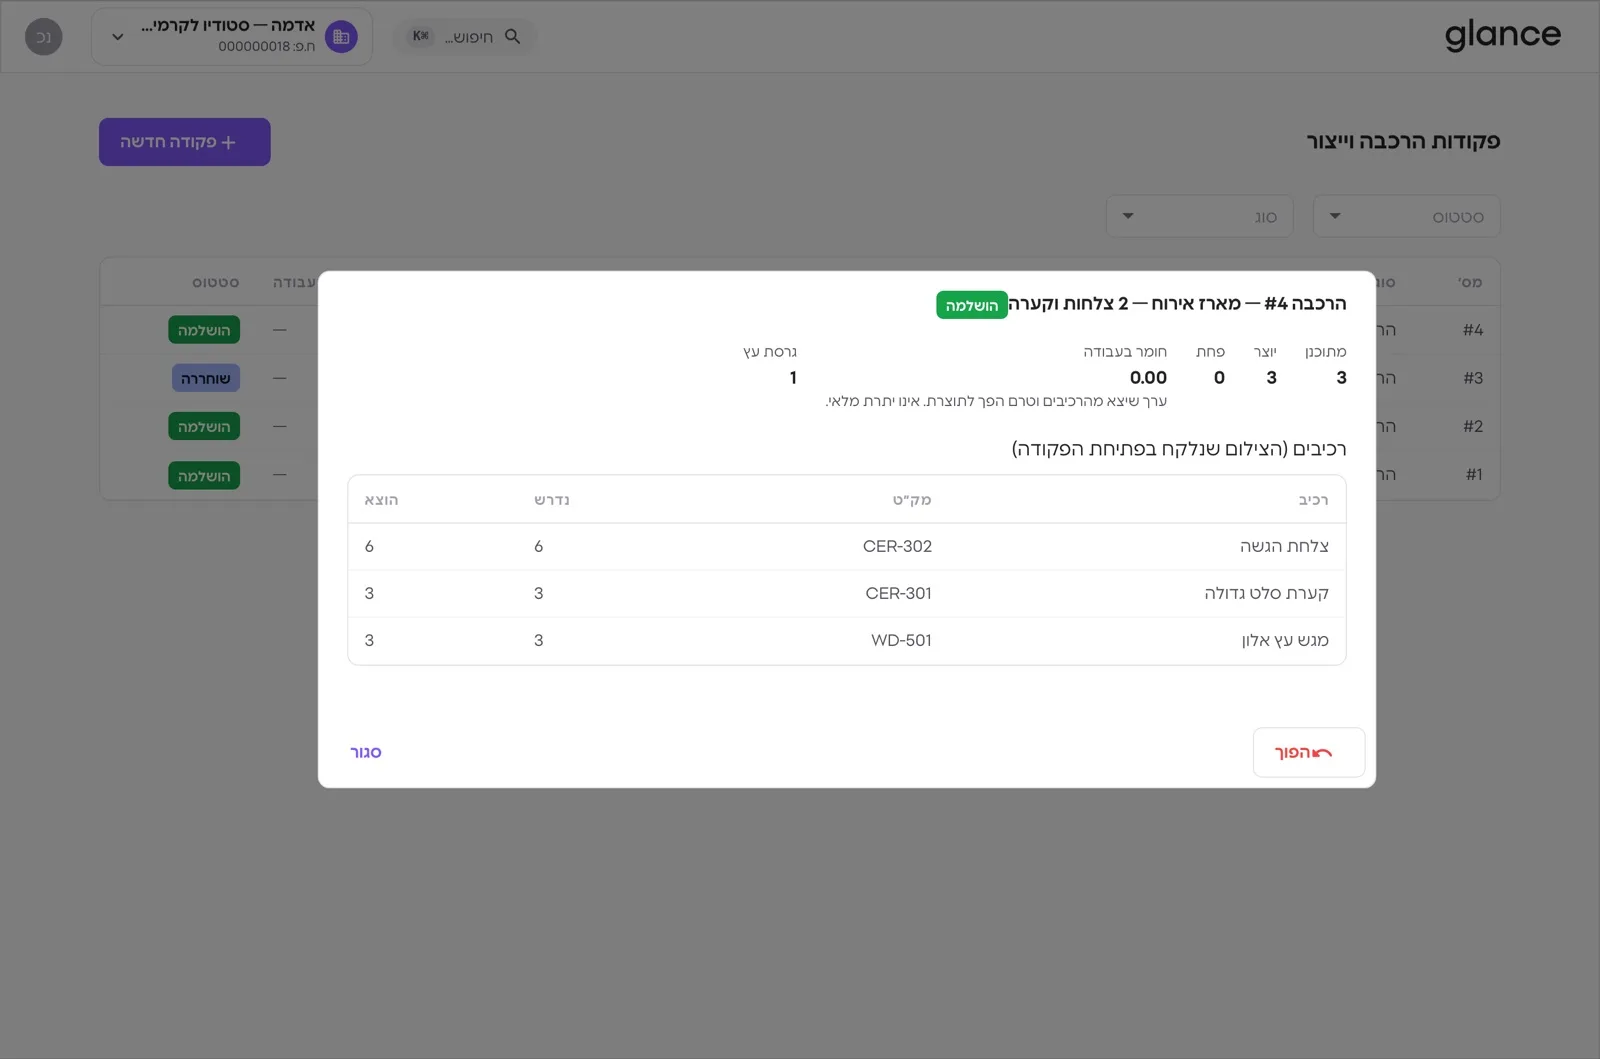
Task: Click the חומר בעבודה value 0.00
Action: (x=1148, y=377)
